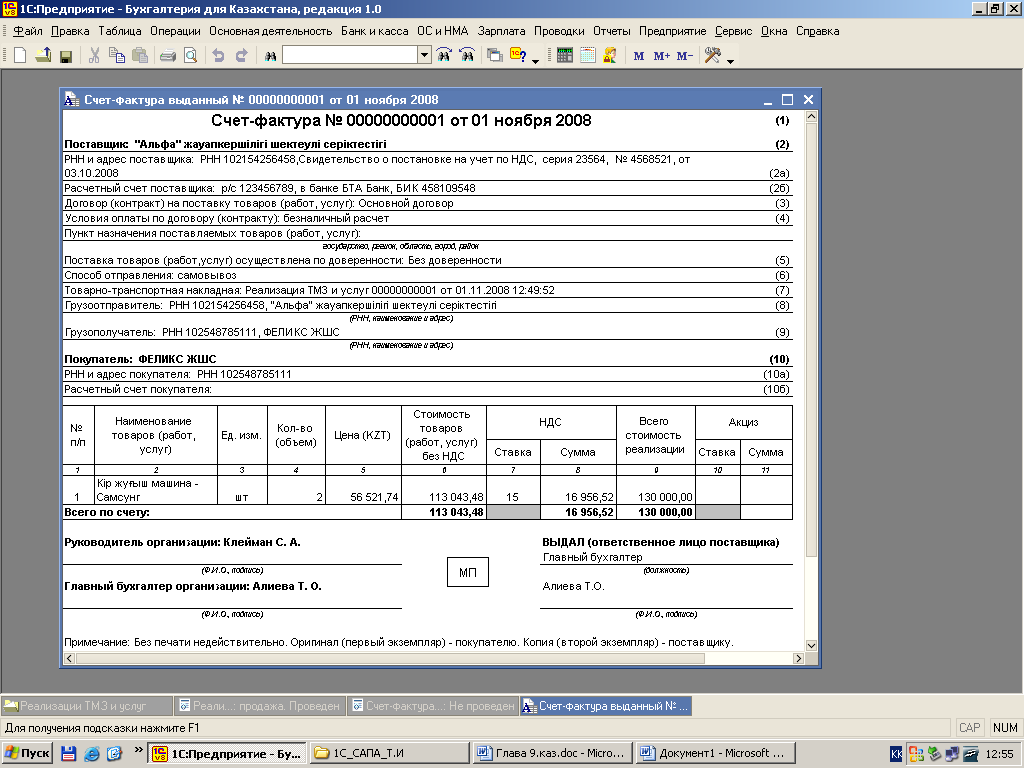Screen dimensions: 1024x768
Task: Open Windows Пуск start button
Action: coord(27,753)
